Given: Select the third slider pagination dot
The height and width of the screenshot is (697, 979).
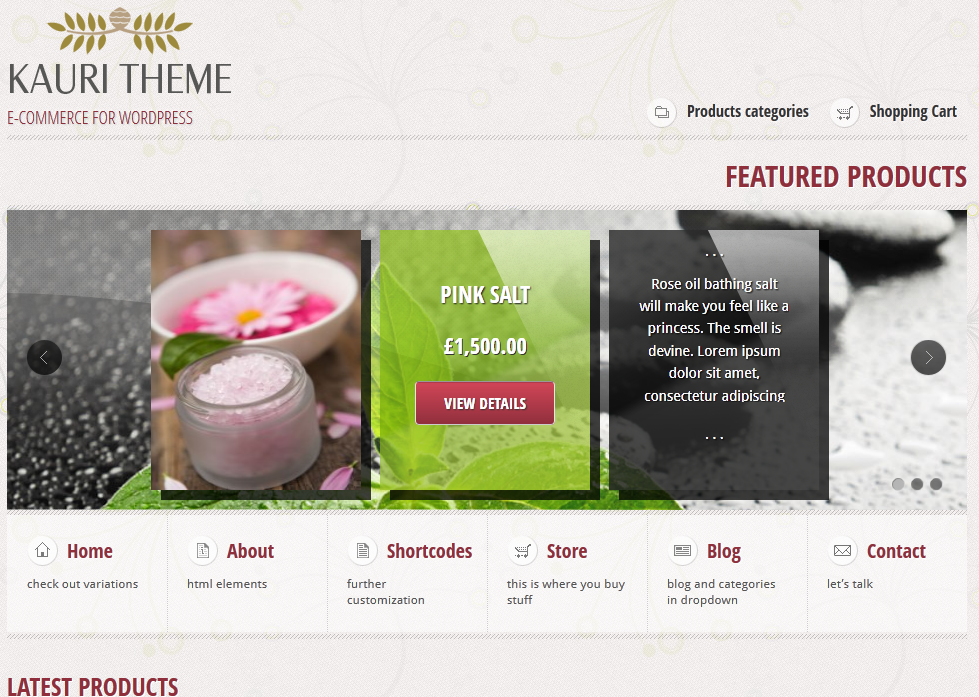Looking at the screenshot, I should tap(935, 484).
